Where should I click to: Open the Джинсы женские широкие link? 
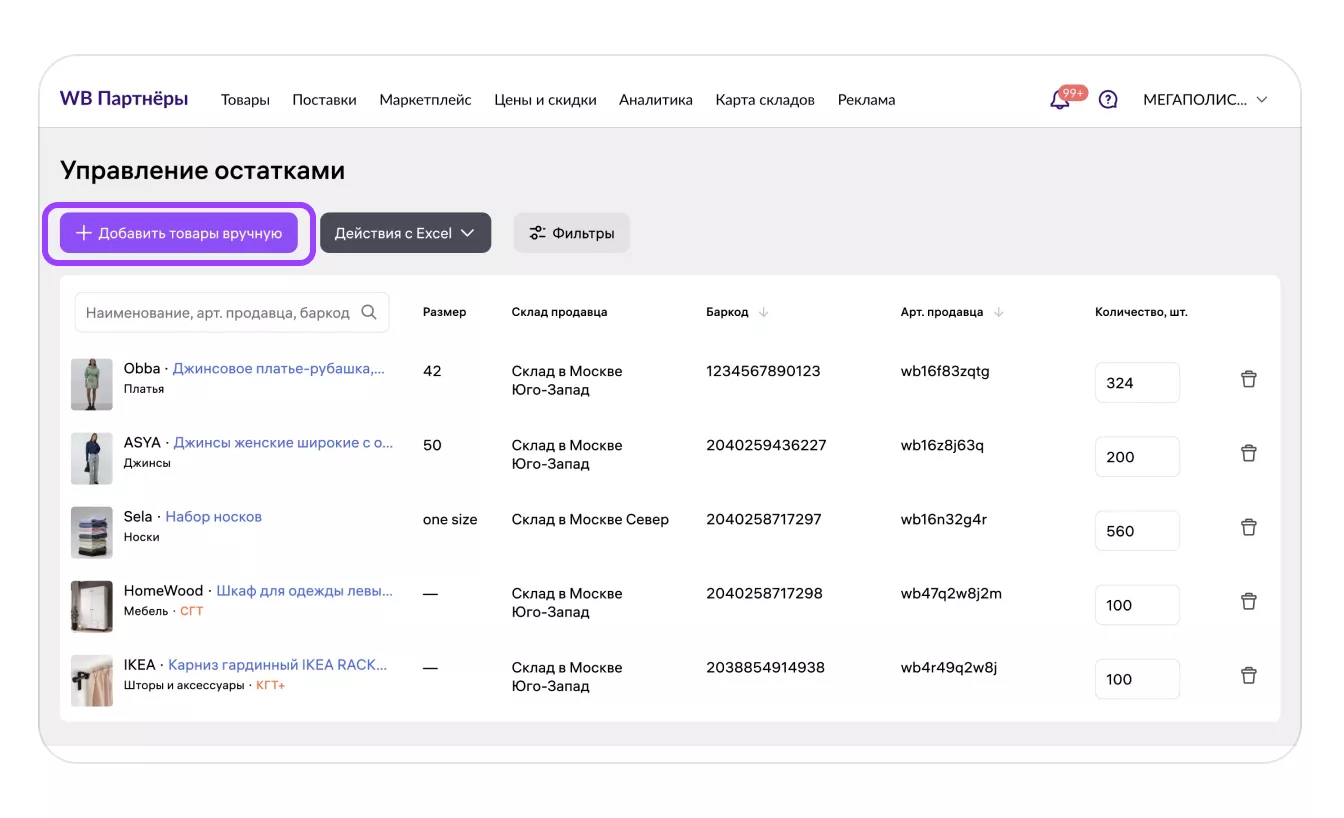284,442
